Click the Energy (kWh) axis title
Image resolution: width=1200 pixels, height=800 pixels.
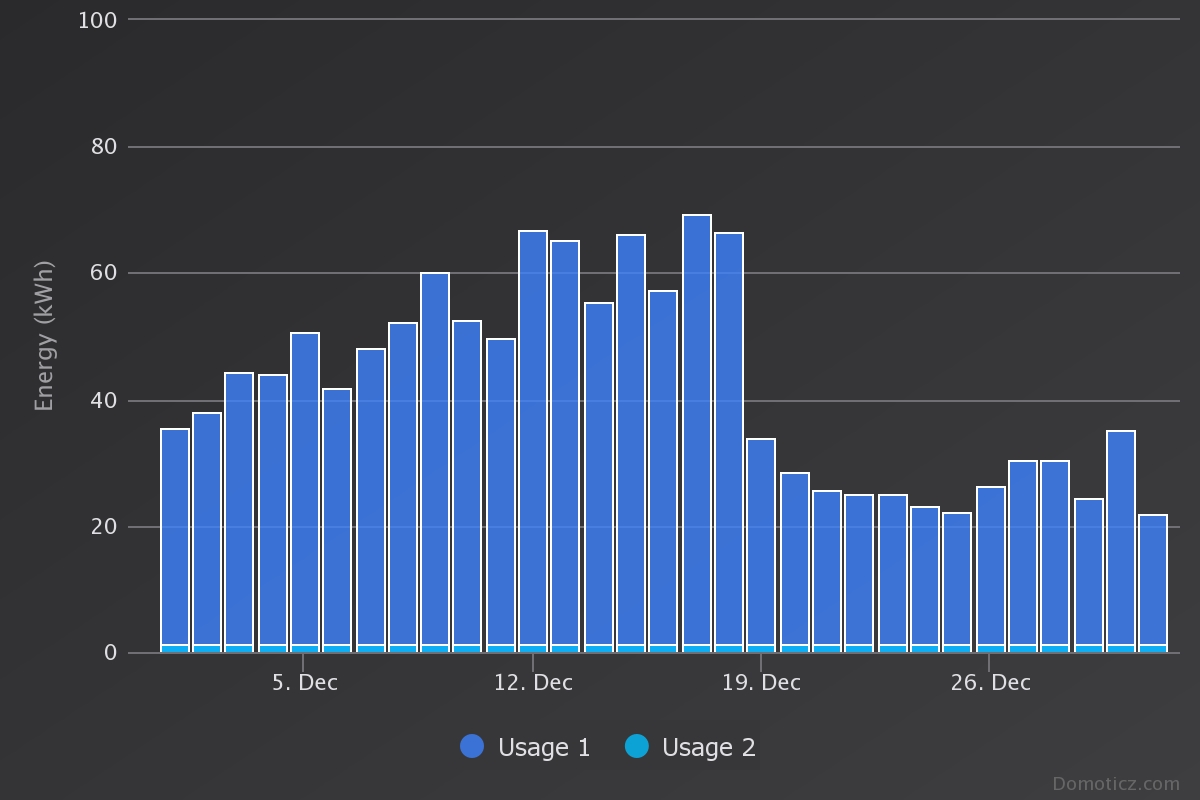pyautogui.click(x=44, y=336)
